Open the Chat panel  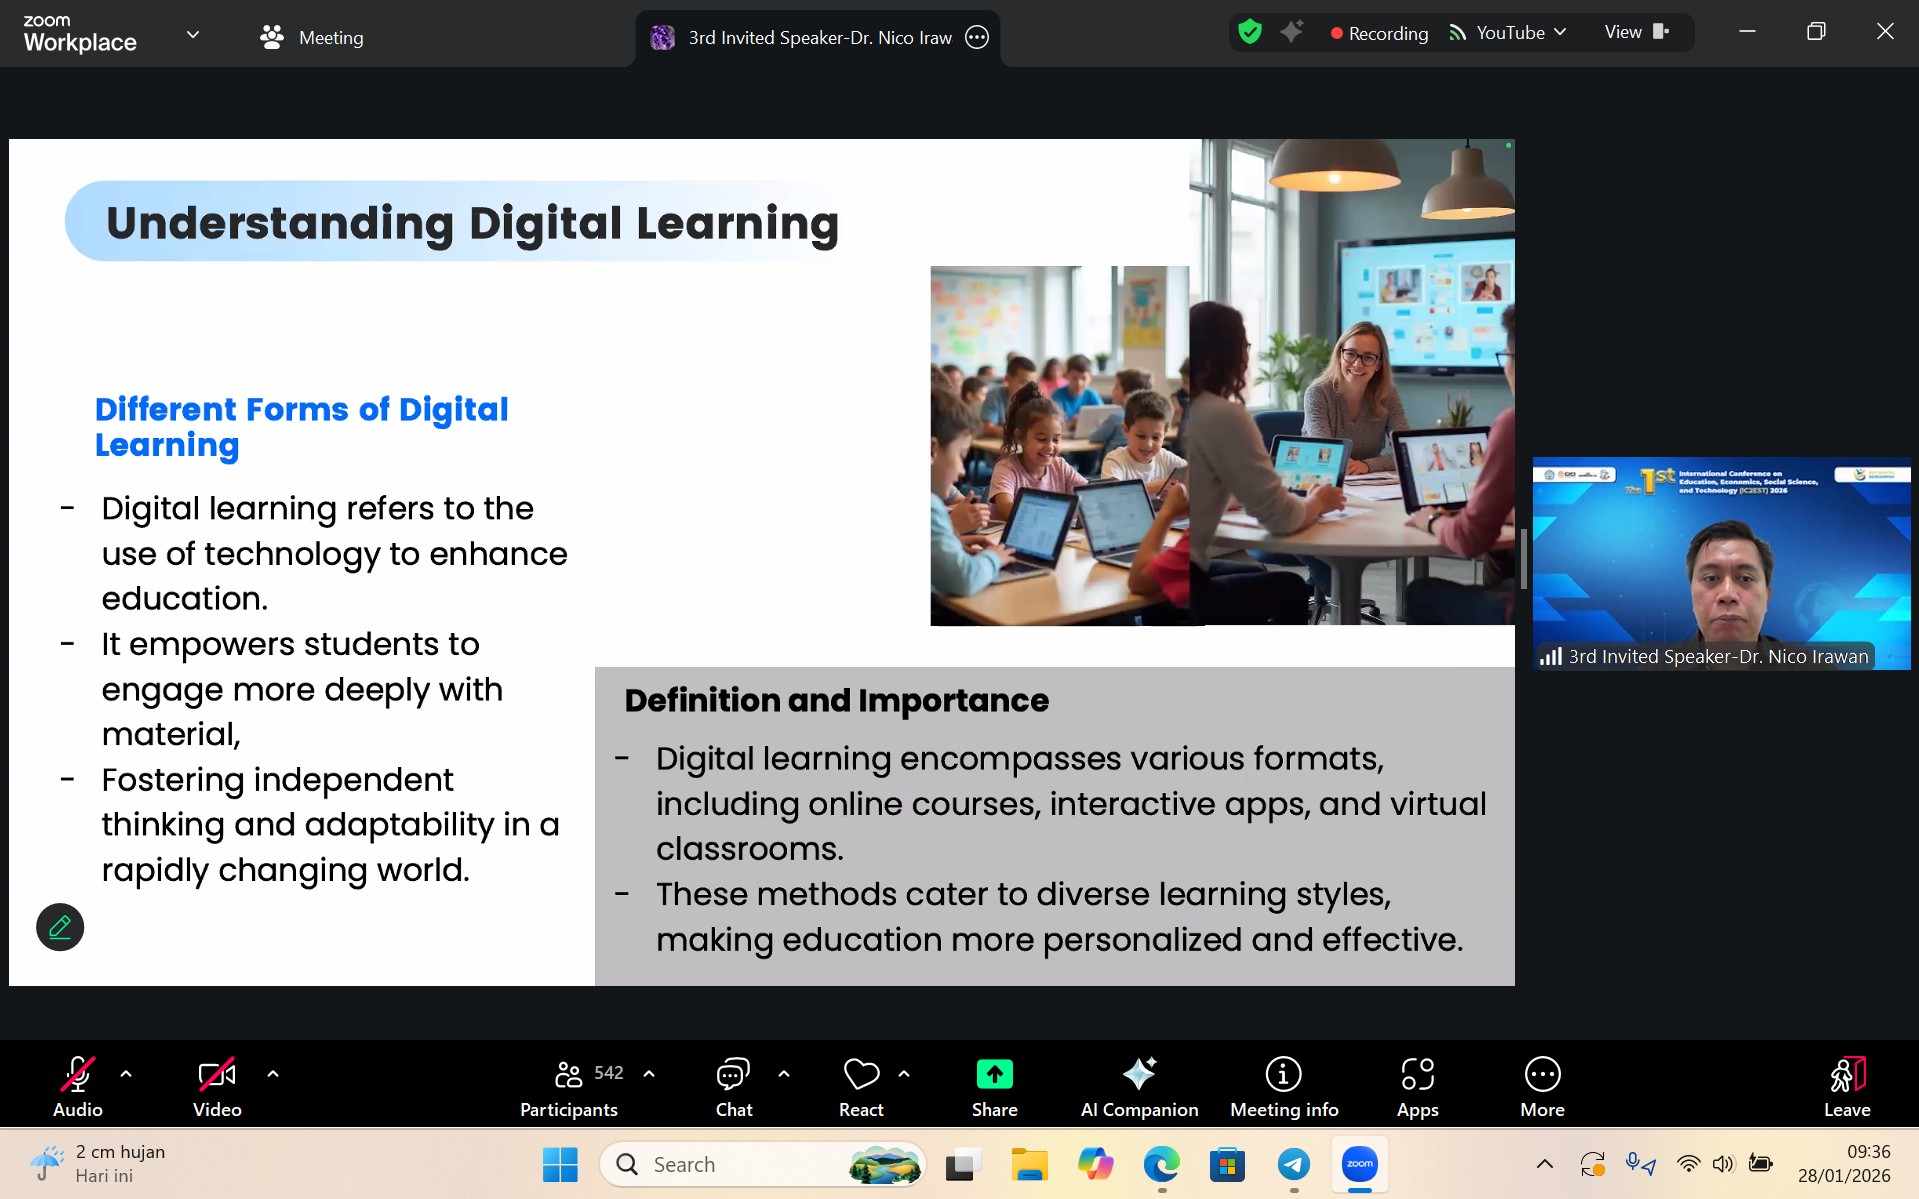click(x=733, y=1086)
